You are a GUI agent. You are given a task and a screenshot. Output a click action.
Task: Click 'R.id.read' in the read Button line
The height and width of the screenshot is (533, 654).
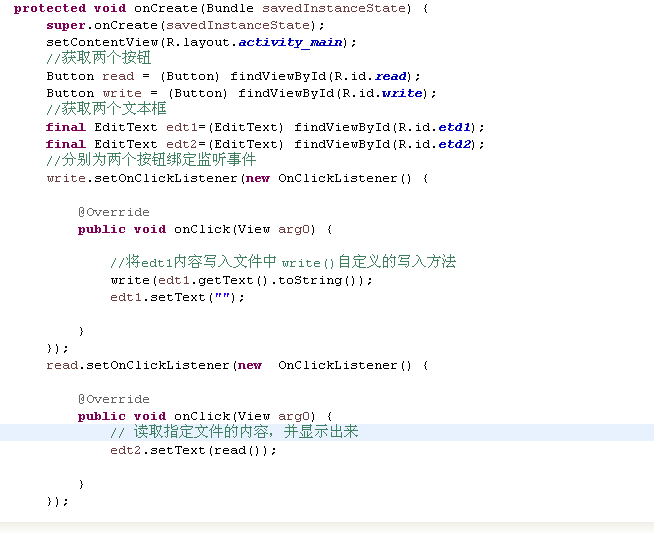[x=370, y=76]
